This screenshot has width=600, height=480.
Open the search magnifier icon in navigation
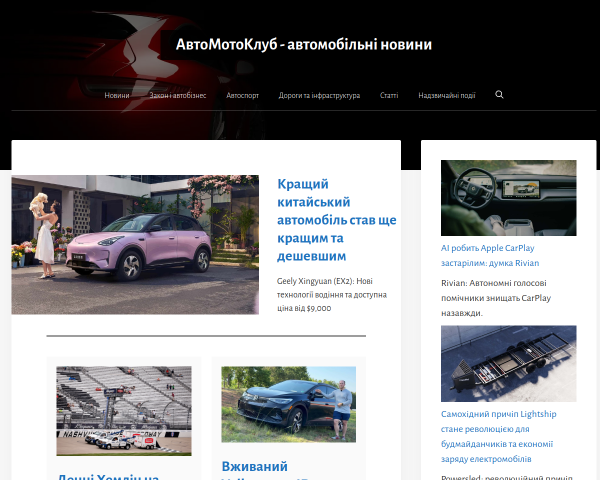499,95
